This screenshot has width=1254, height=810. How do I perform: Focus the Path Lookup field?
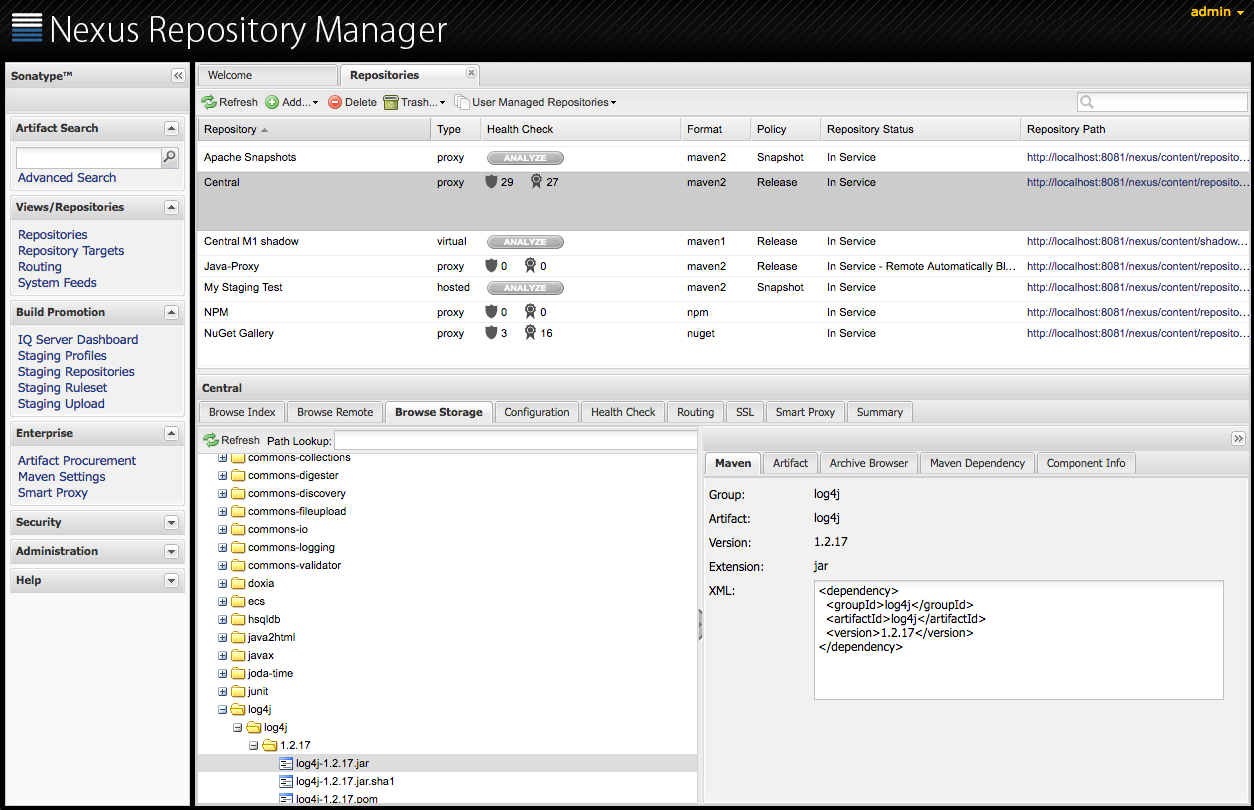tap(515, 441)
